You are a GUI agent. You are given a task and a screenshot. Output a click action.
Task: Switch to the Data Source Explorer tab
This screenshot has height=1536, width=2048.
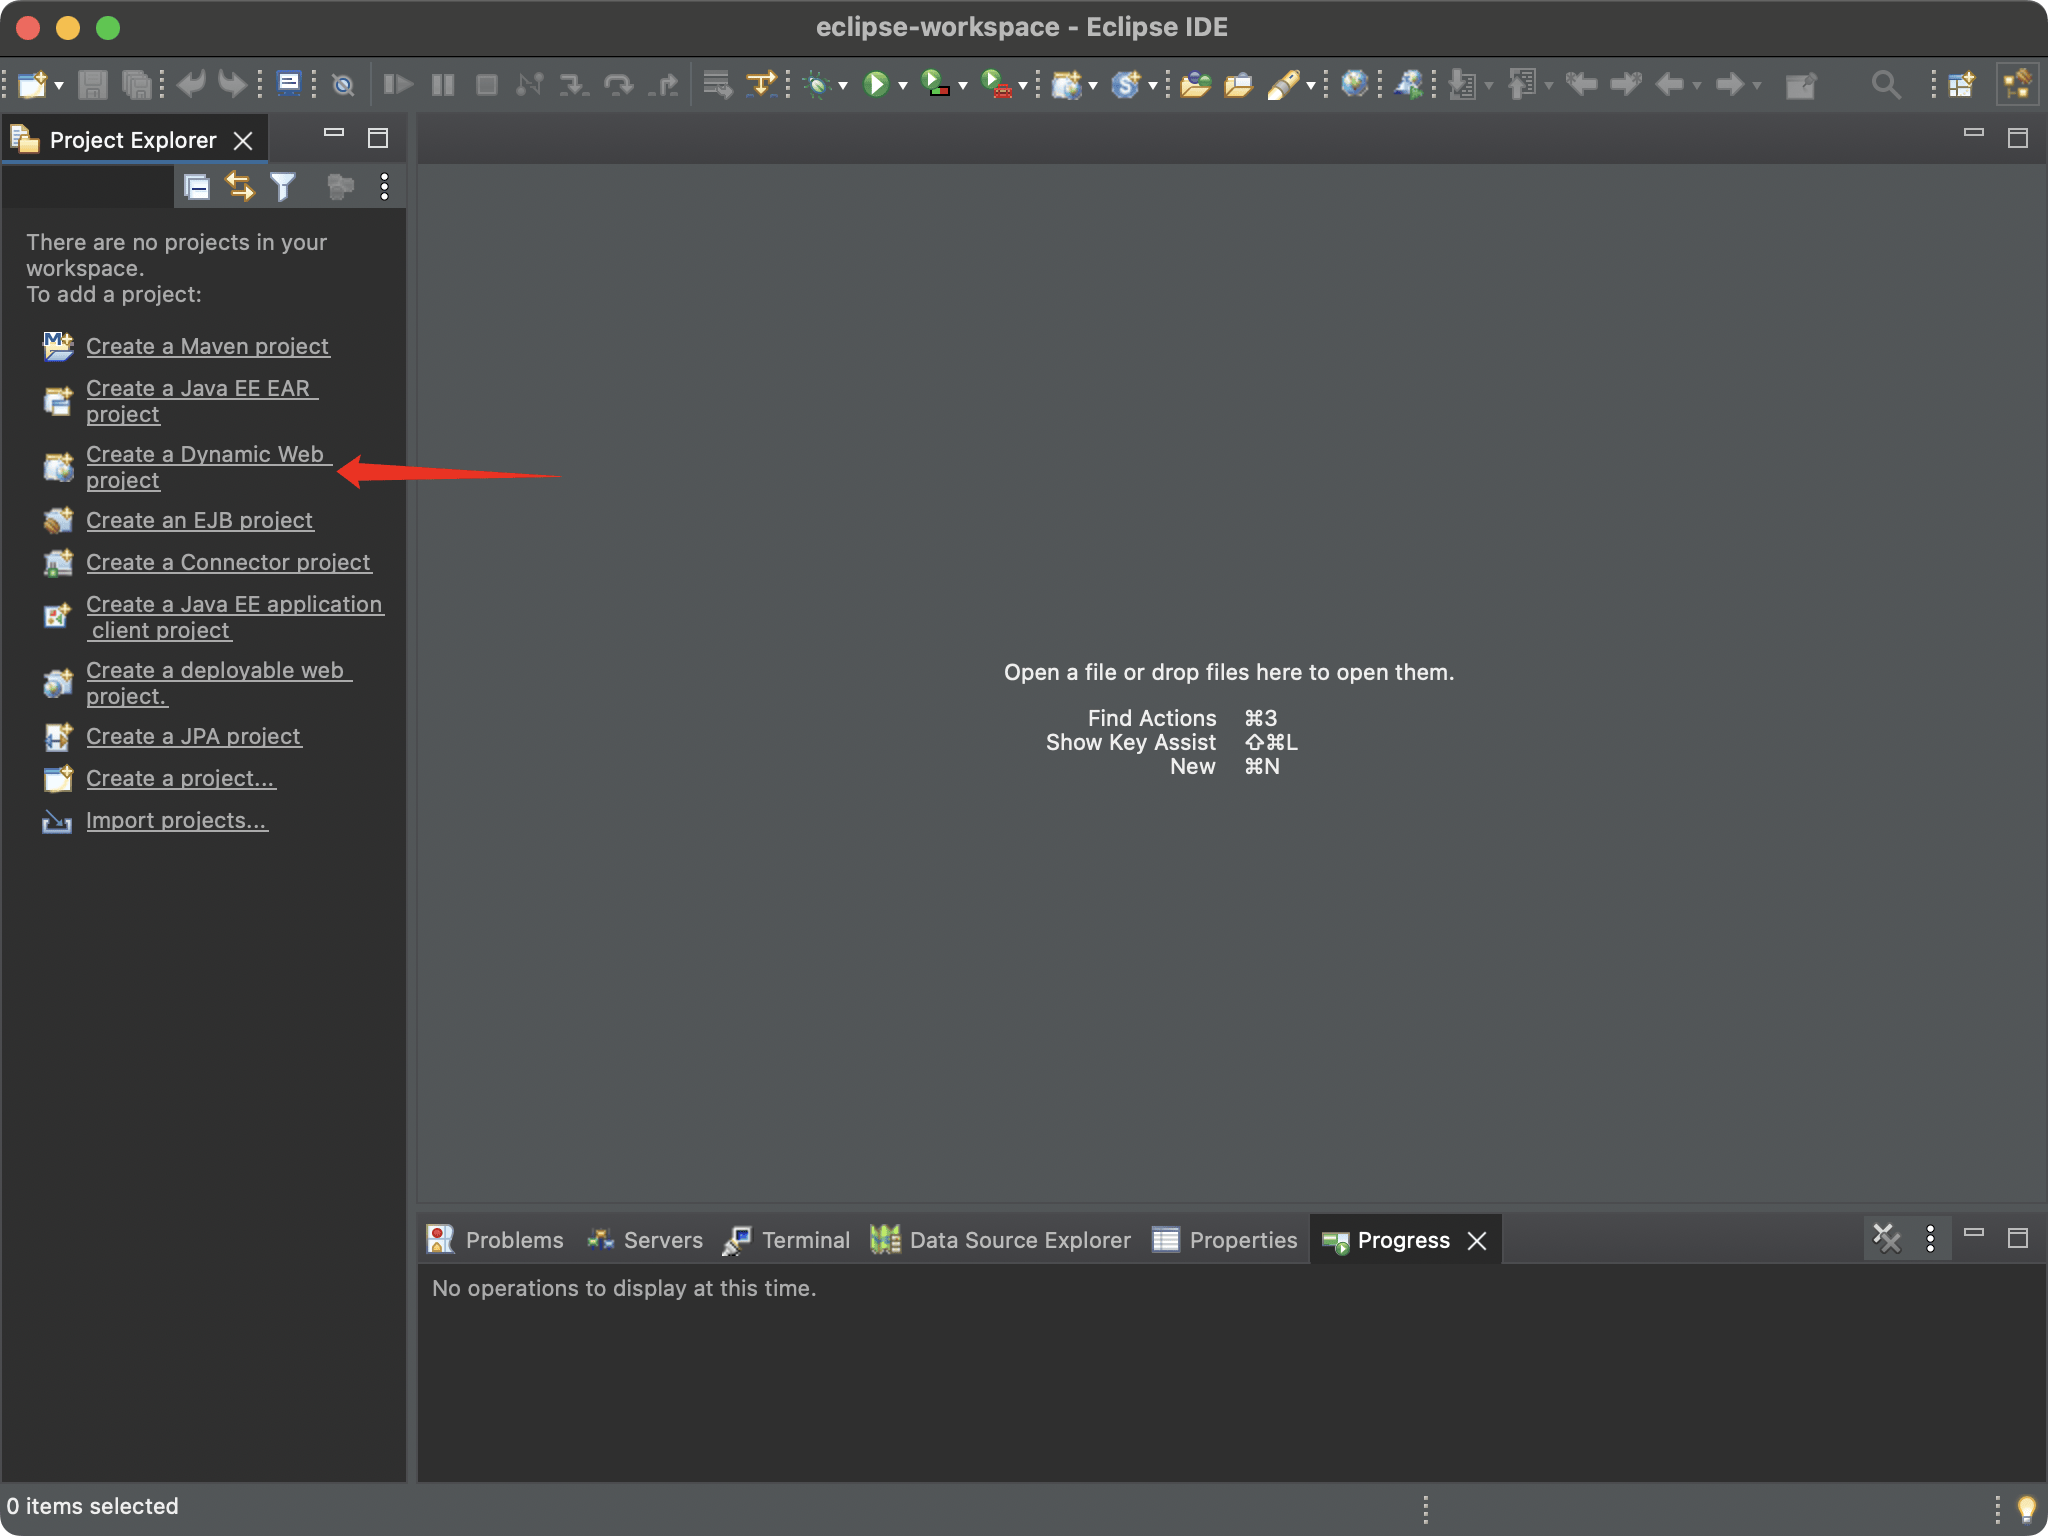[x=1000, y=1240]
